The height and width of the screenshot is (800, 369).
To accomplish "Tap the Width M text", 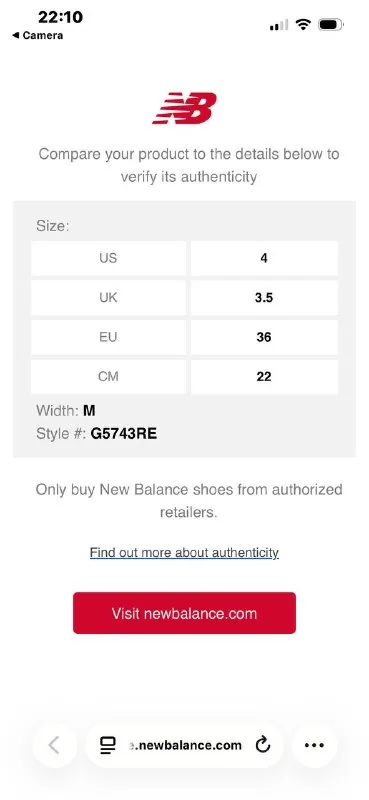I will coord(66,410).
